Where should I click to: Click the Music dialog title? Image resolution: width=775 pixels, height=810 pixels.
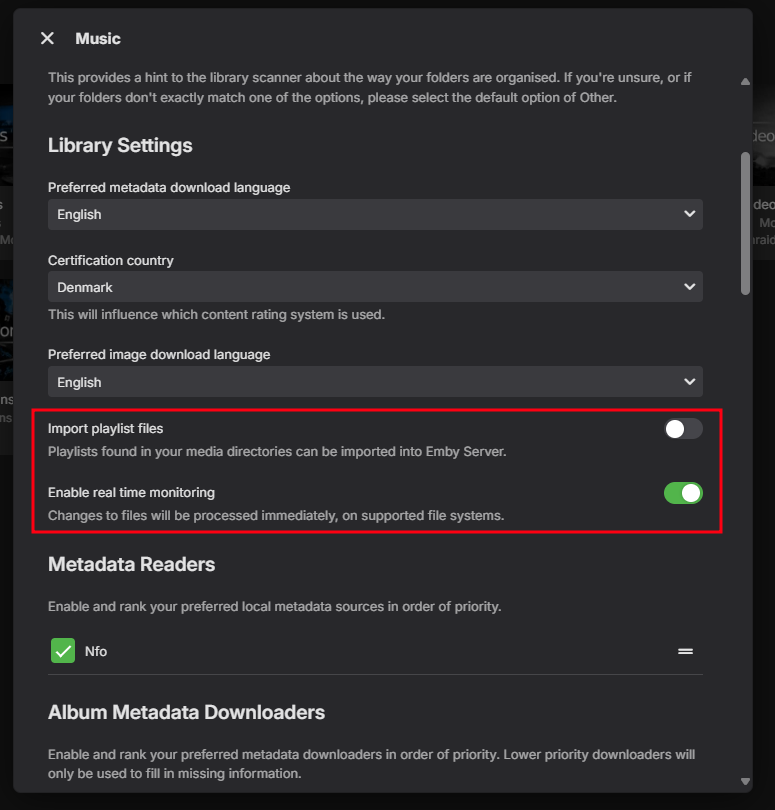pyautogui.click(x=98, y=38)
